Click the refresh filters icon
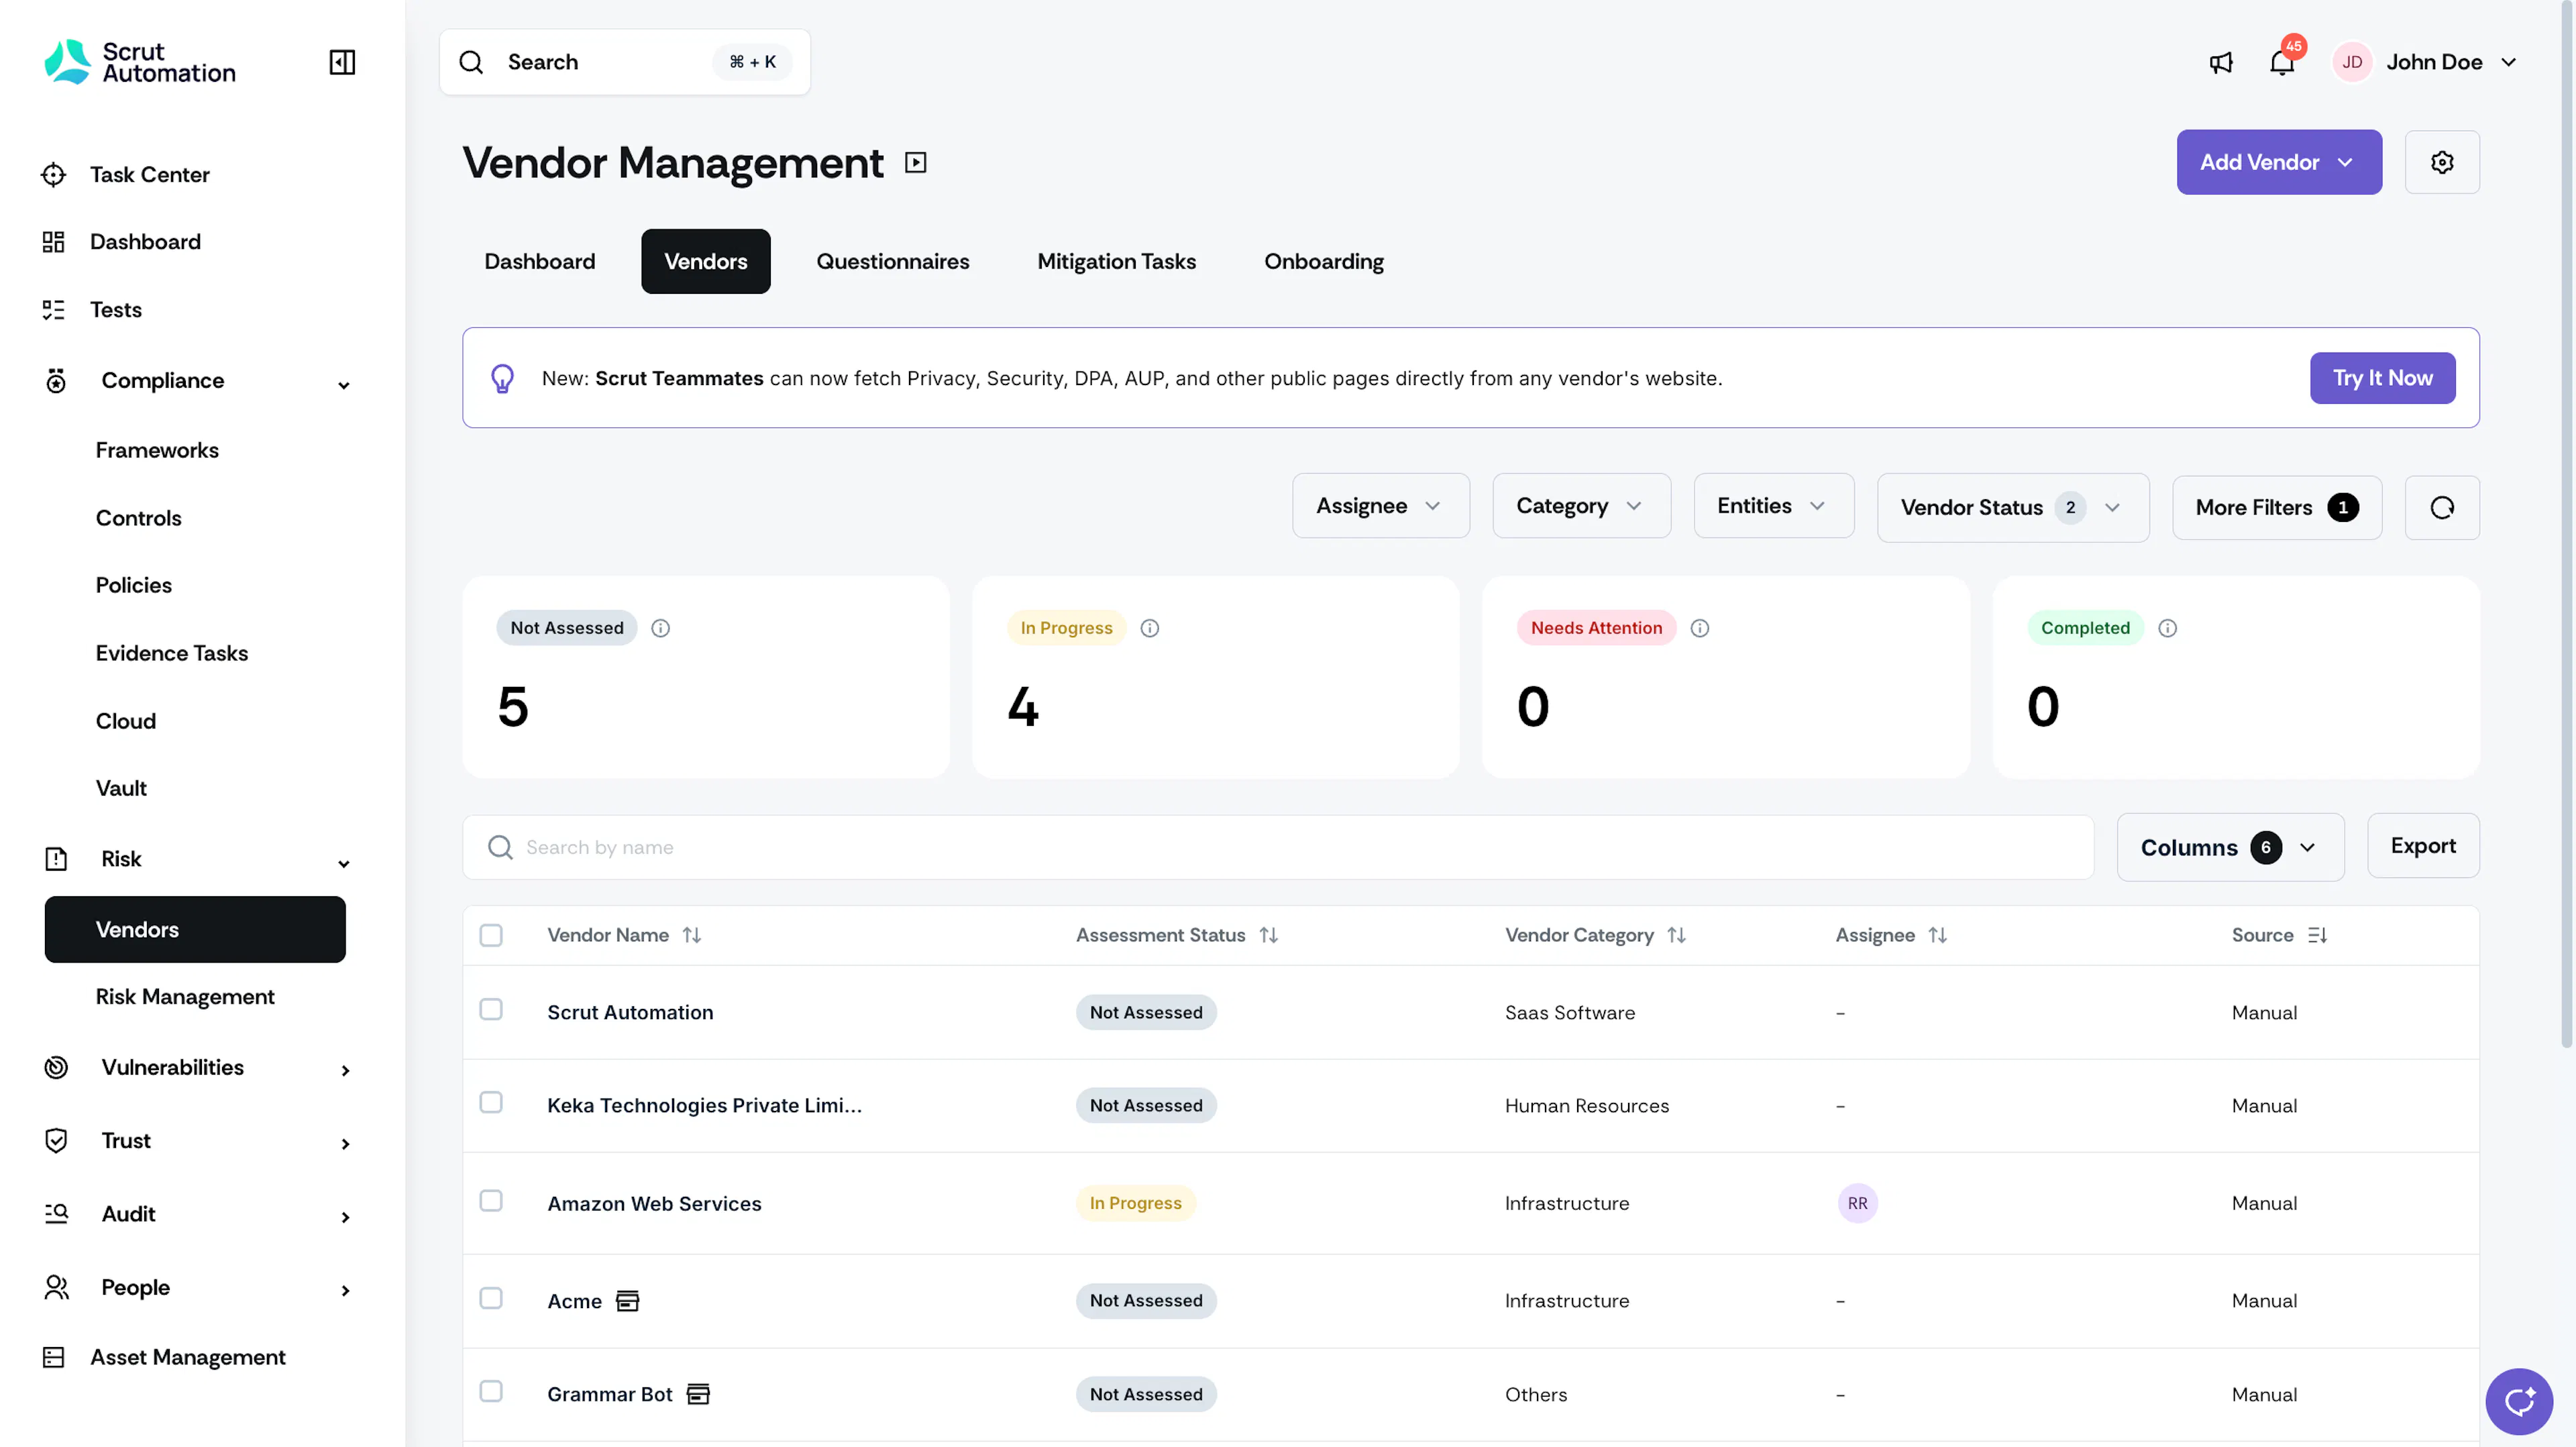This screenshot has width=2576, height=1447. click(2442, 508)
